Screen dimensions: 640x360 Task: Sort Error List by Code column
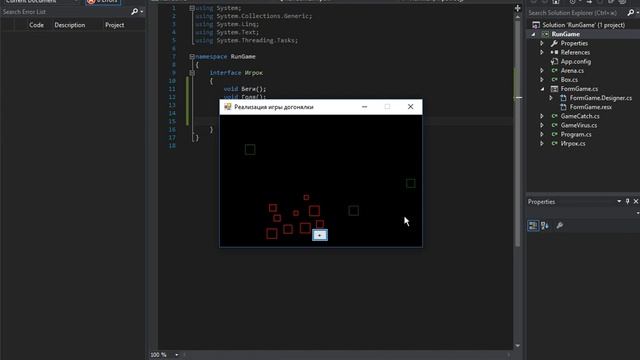coord(36,25)
